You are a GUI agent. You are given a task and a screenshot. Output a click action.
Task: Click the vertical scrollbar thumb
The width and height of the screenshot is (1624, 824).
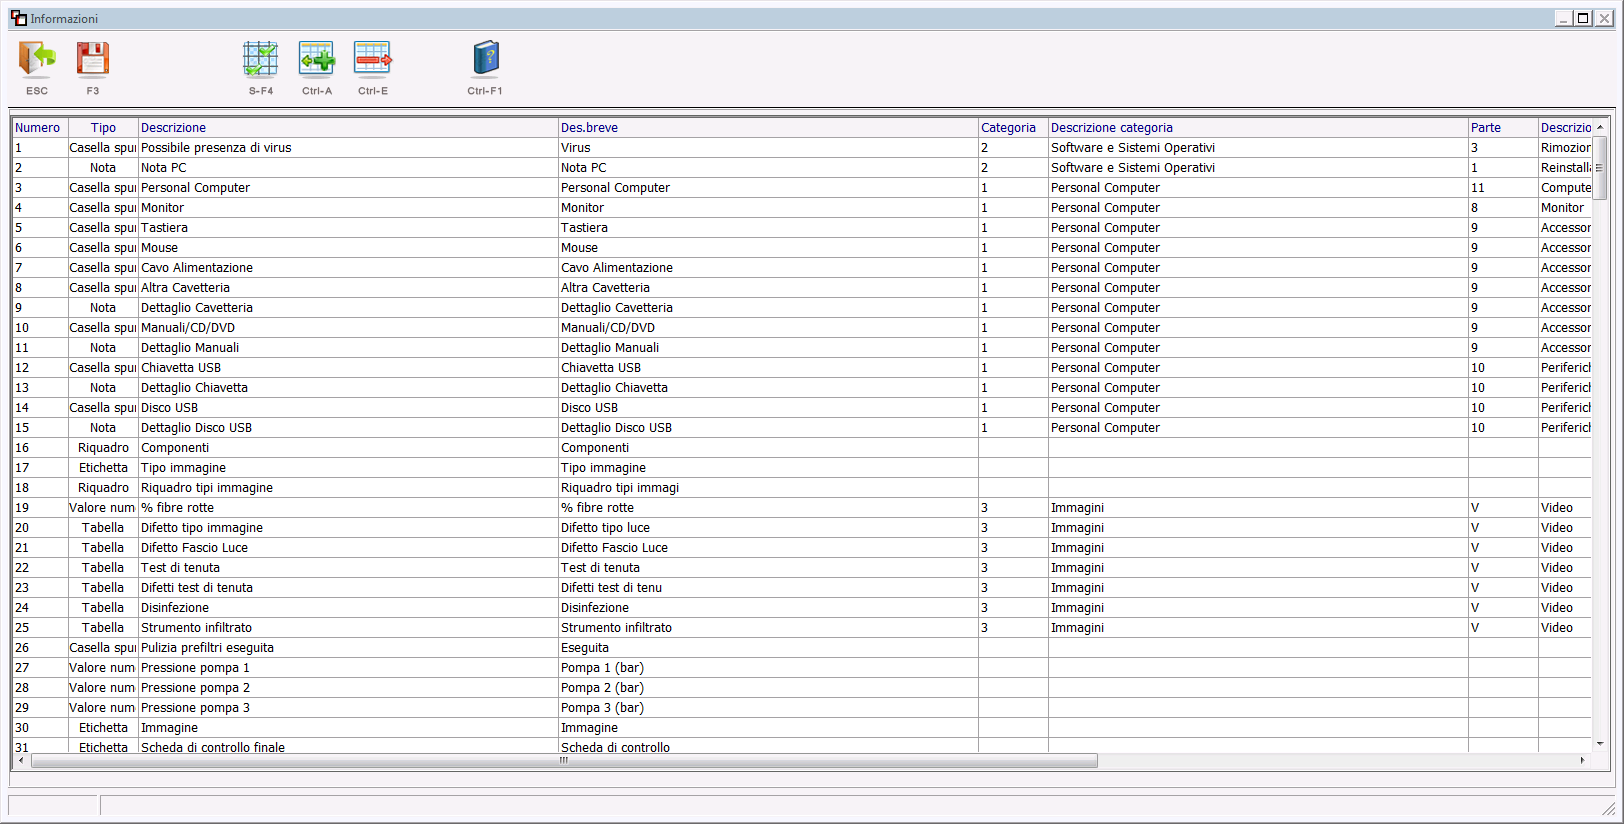point(1600,168)
